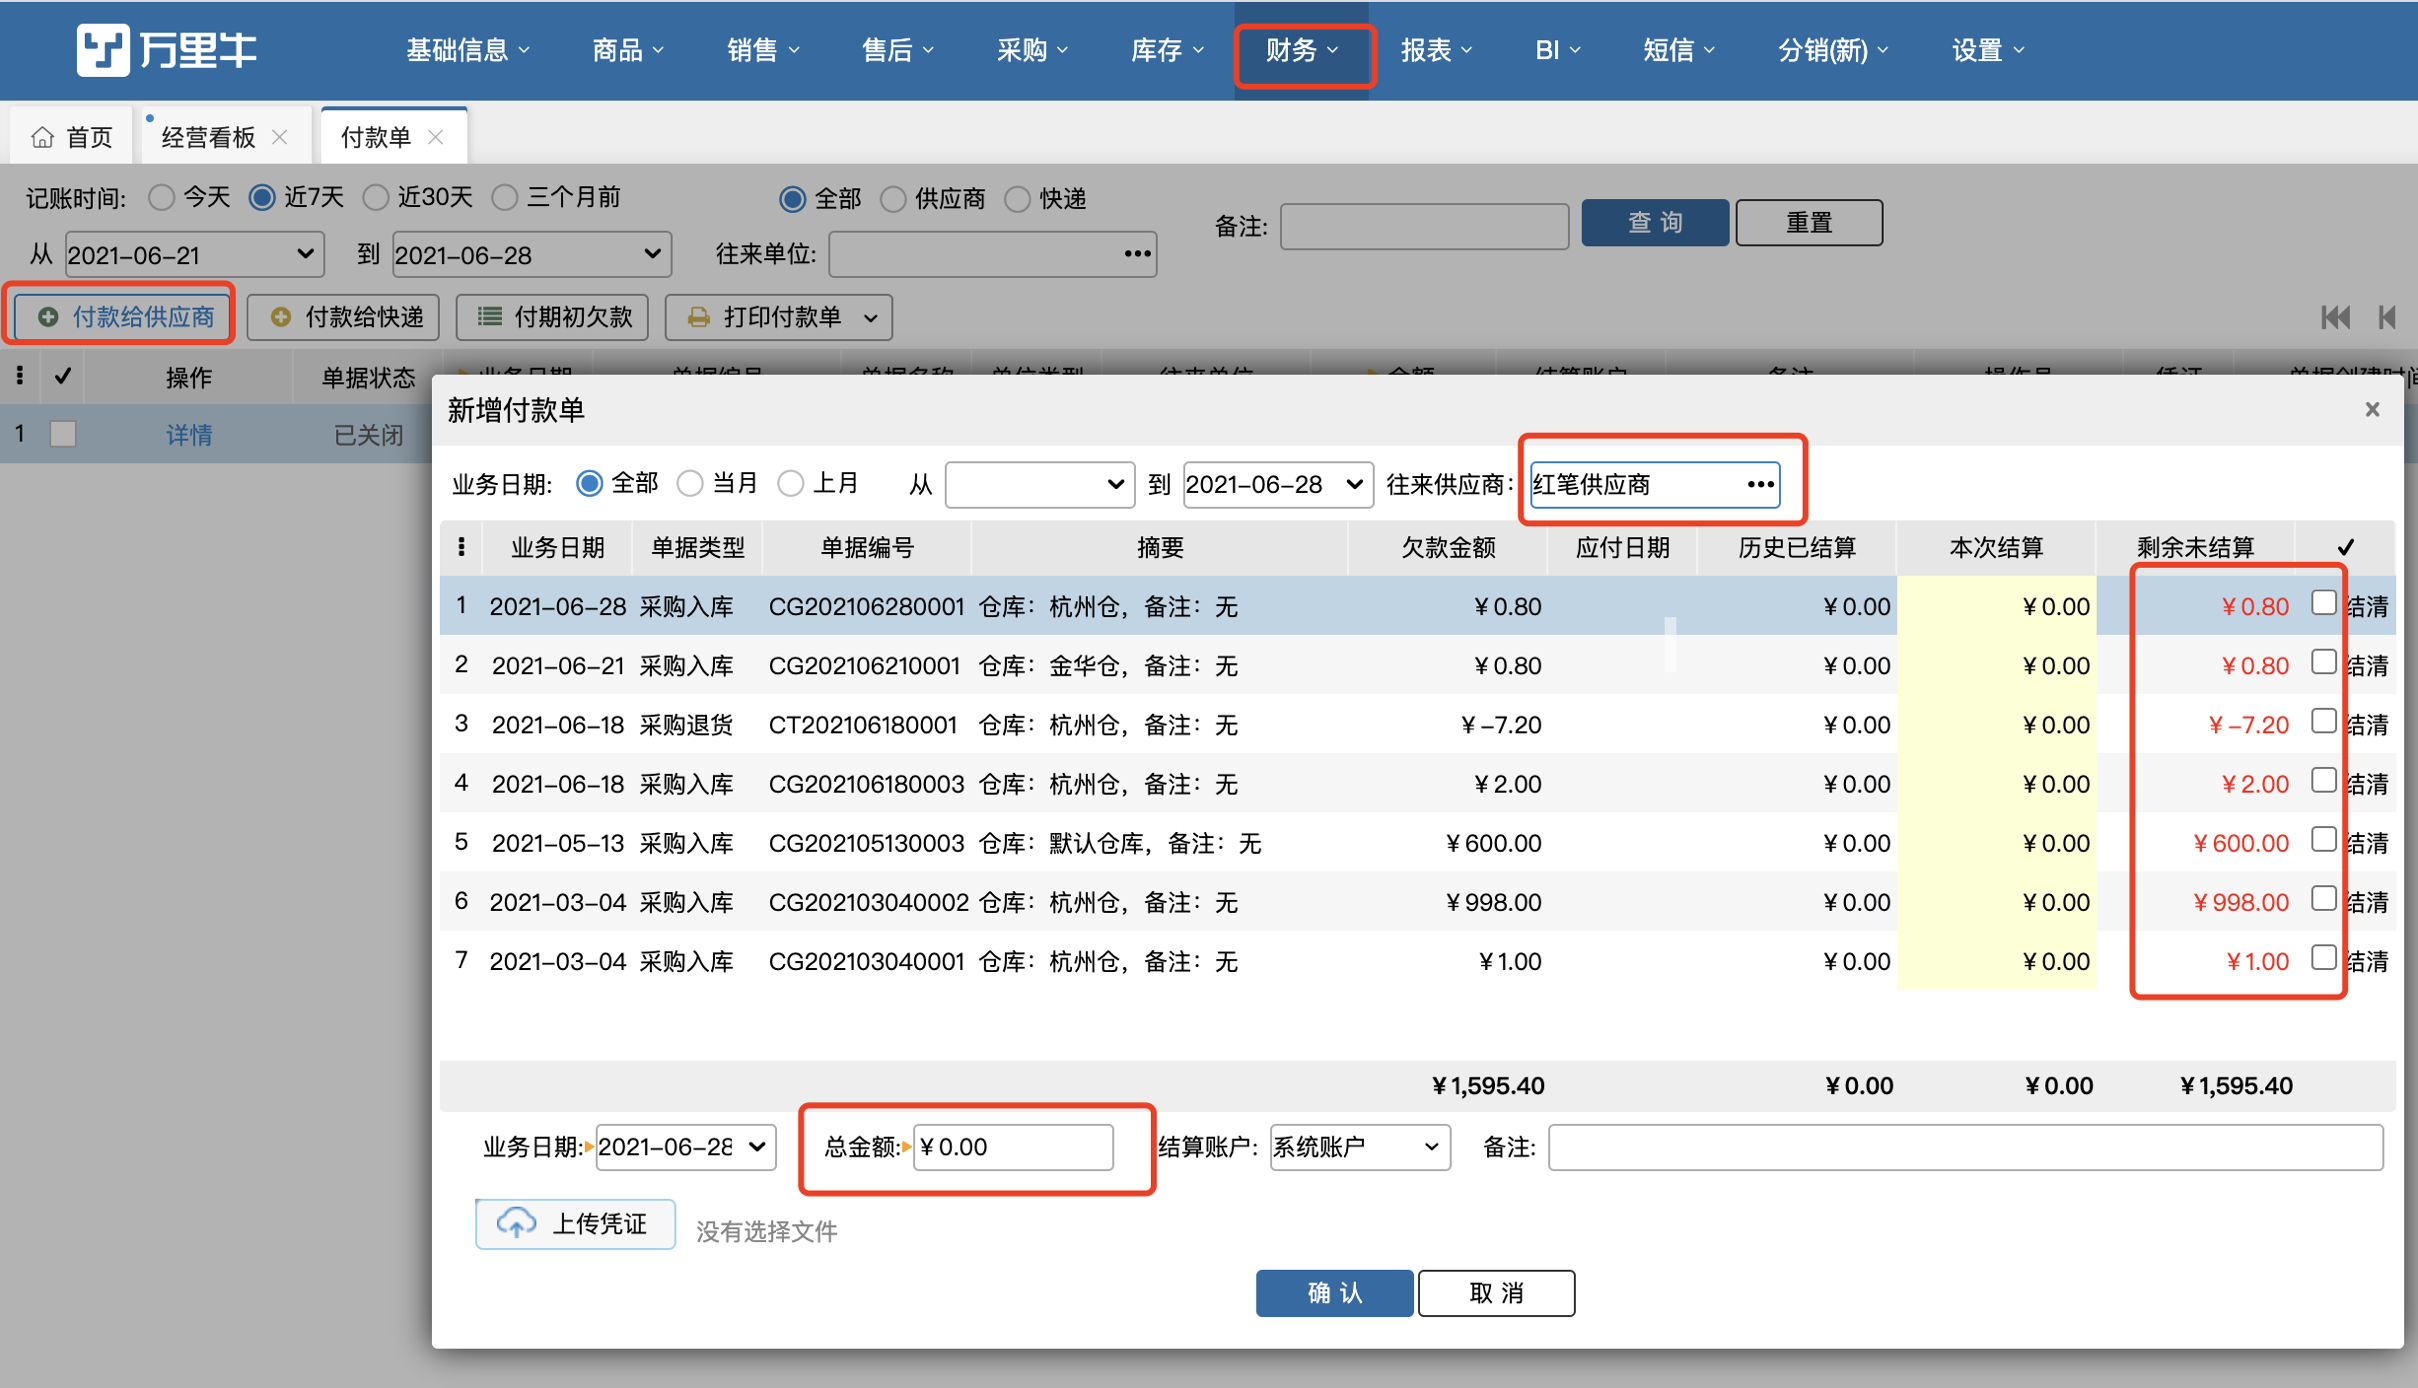Switch to the 首页 tab
This screenshot has height=1388, width=2418.
[71, 137]
